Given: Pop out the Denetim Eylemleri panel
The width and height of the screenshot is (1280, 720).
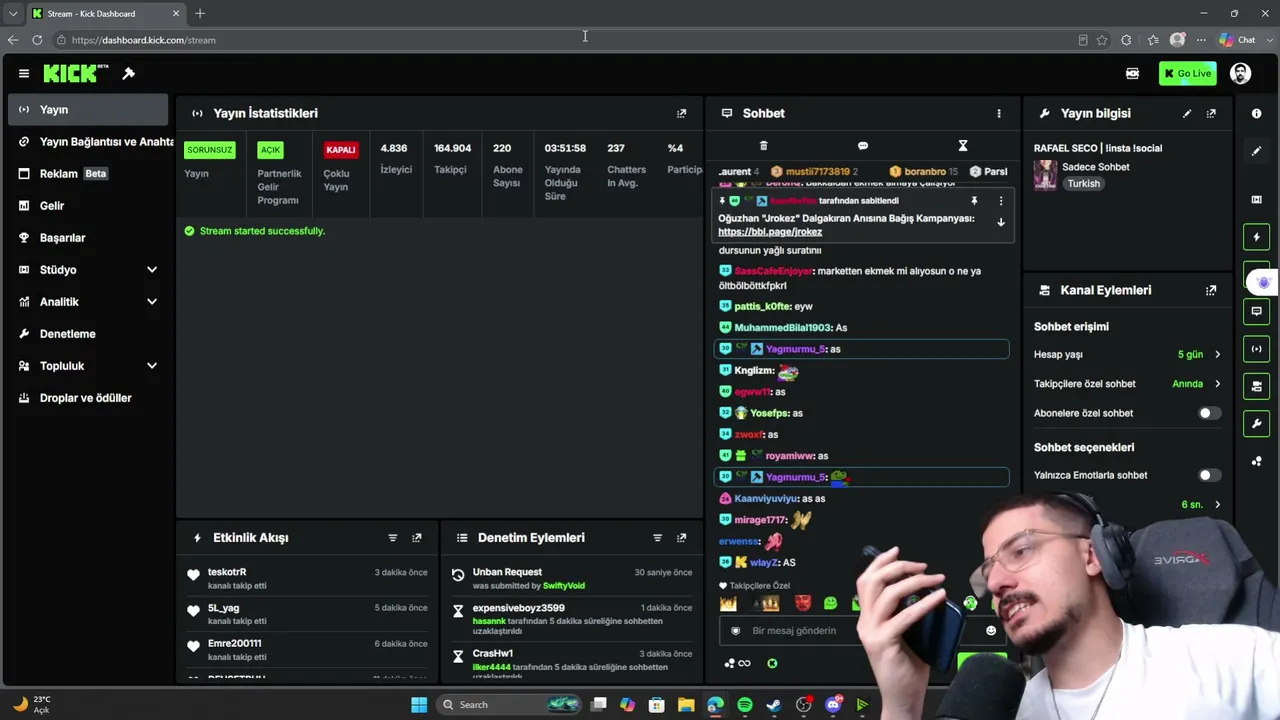Looking at the screenshot, I should [682, 537].
